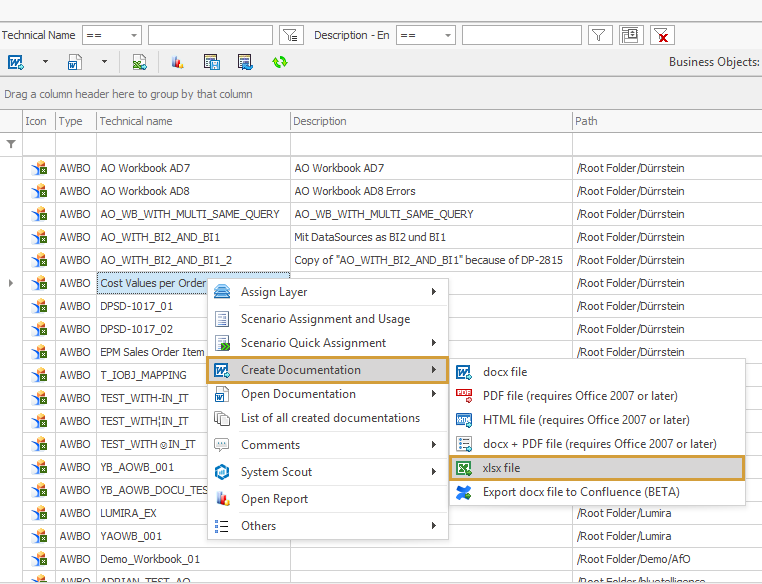Viewport: 762px width, 584px height.
Task: Click the filter icon beside Technical Name field
Action: [291, 36]
